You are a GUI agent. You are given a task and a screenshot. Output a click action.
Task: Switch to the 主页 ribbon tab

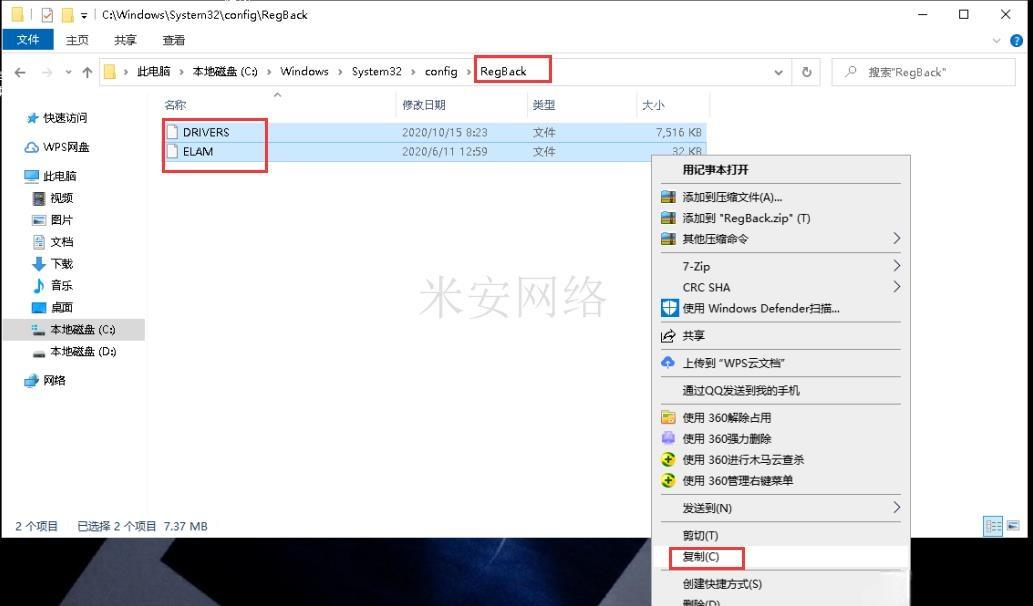point(77,40)
